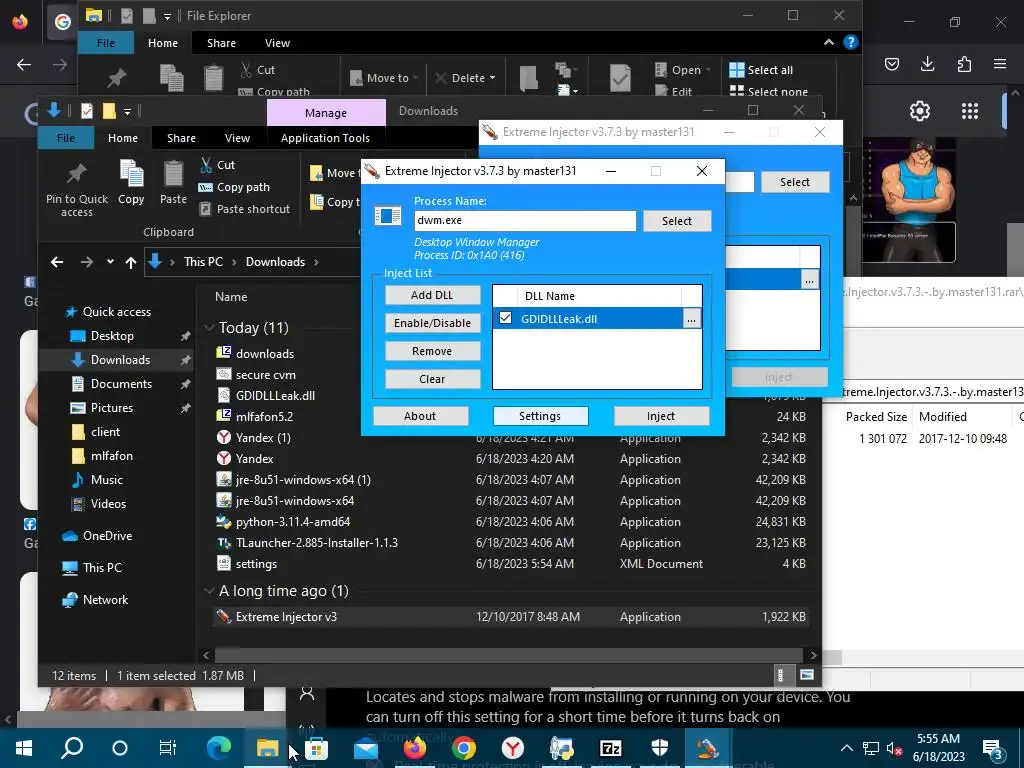The width and height of the screenshot is (1024, 768).
Task: Click Select in the background Extreme Injector window
Action: [x=795, y=182]
